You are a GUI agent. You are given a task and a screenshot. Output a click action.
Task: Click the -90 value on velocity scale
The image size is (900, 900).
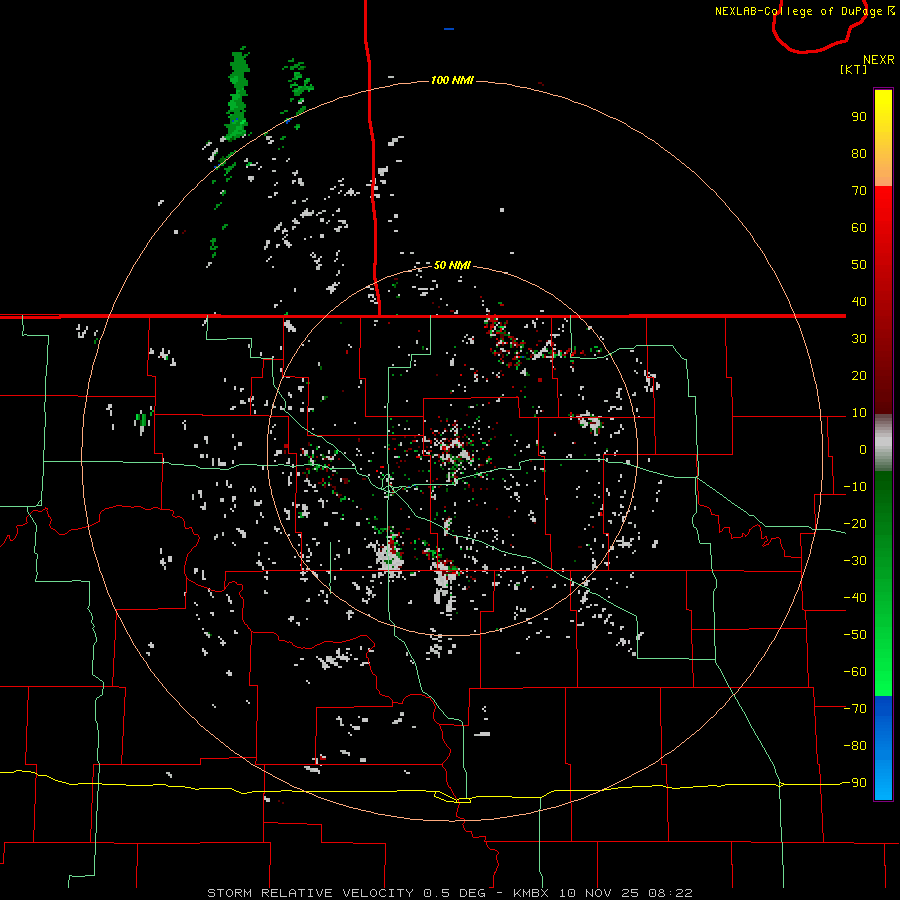[855, 783]
